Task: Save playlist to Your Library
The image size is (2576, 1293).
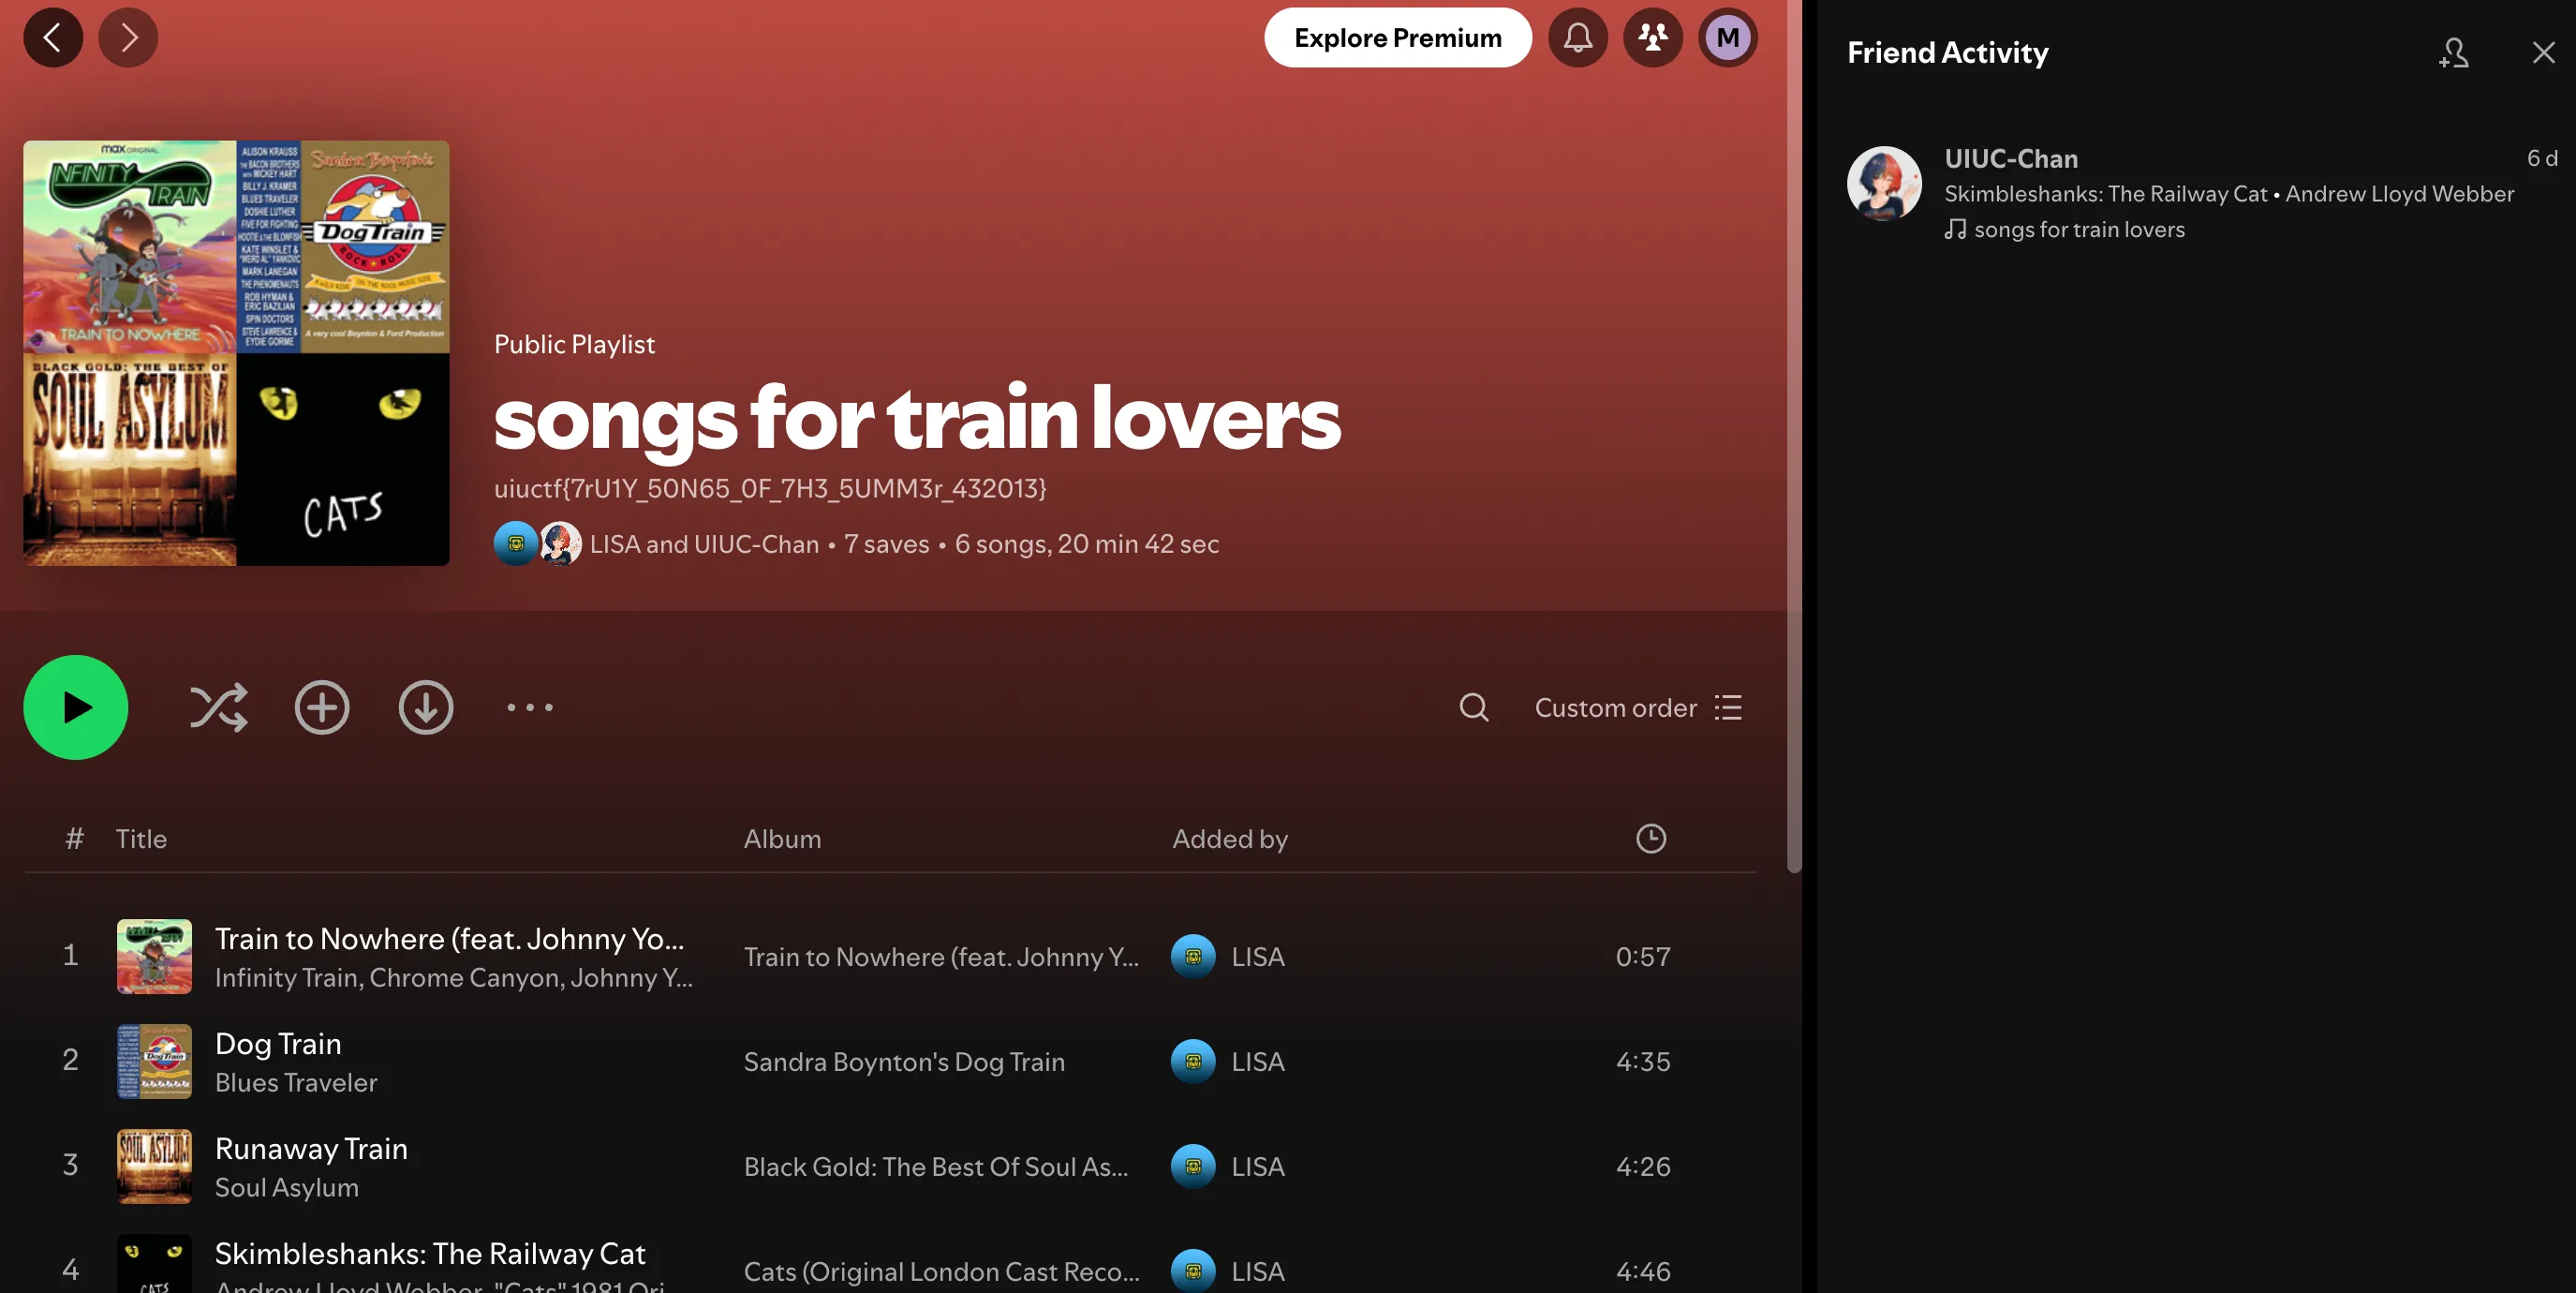Action: pos(322,708)
